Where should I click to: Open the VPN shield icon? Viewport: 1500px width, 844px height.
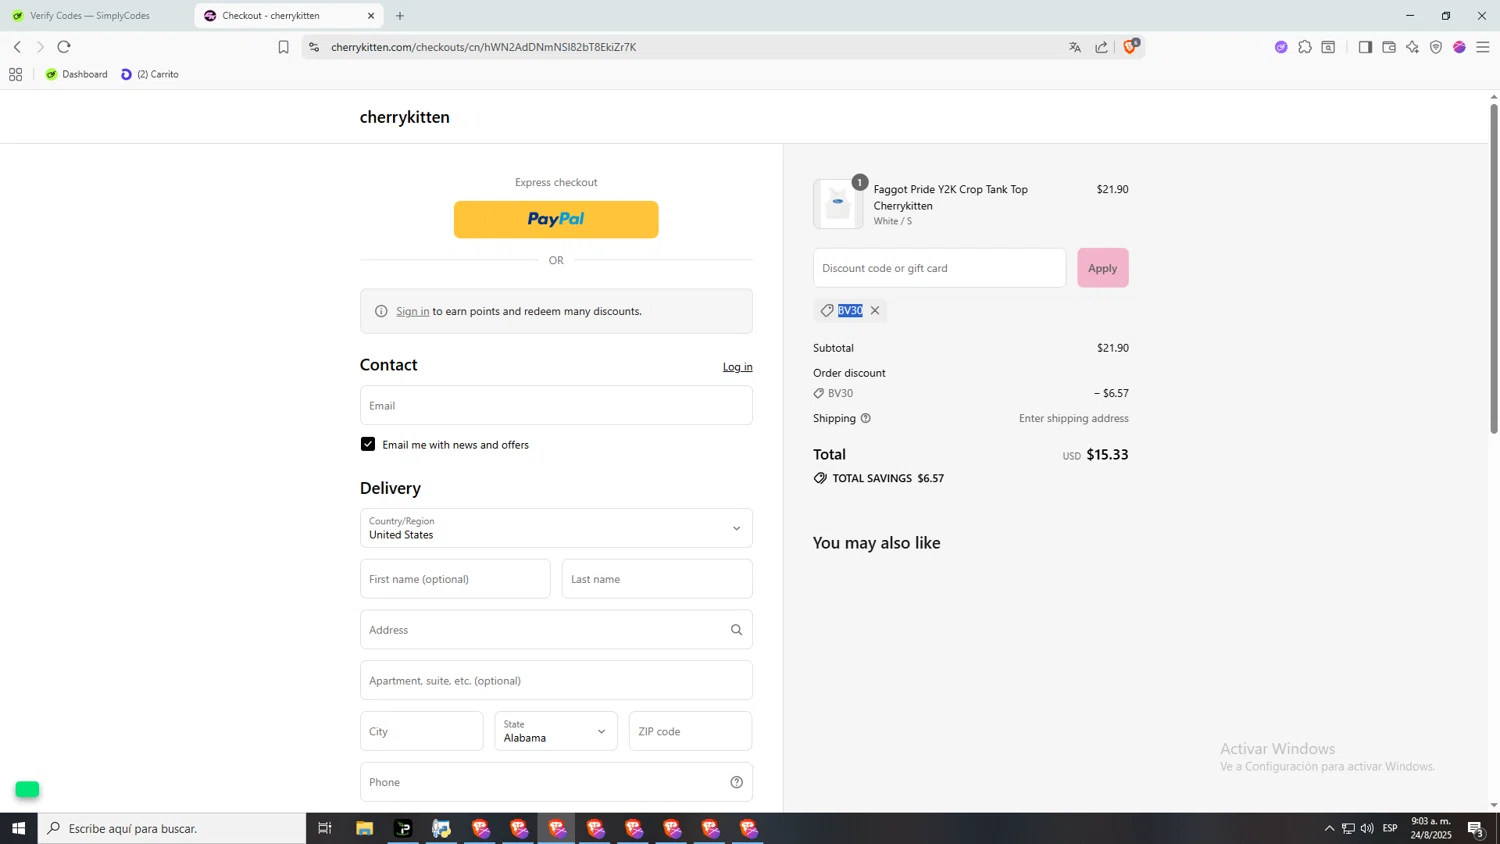click(x=1436, y=47)
